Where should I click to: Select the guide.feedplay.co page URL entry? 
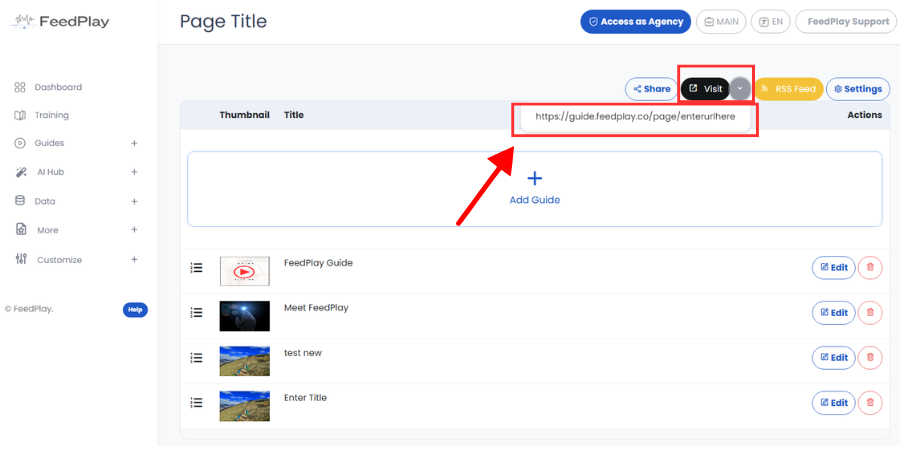(x=635, y=116)
